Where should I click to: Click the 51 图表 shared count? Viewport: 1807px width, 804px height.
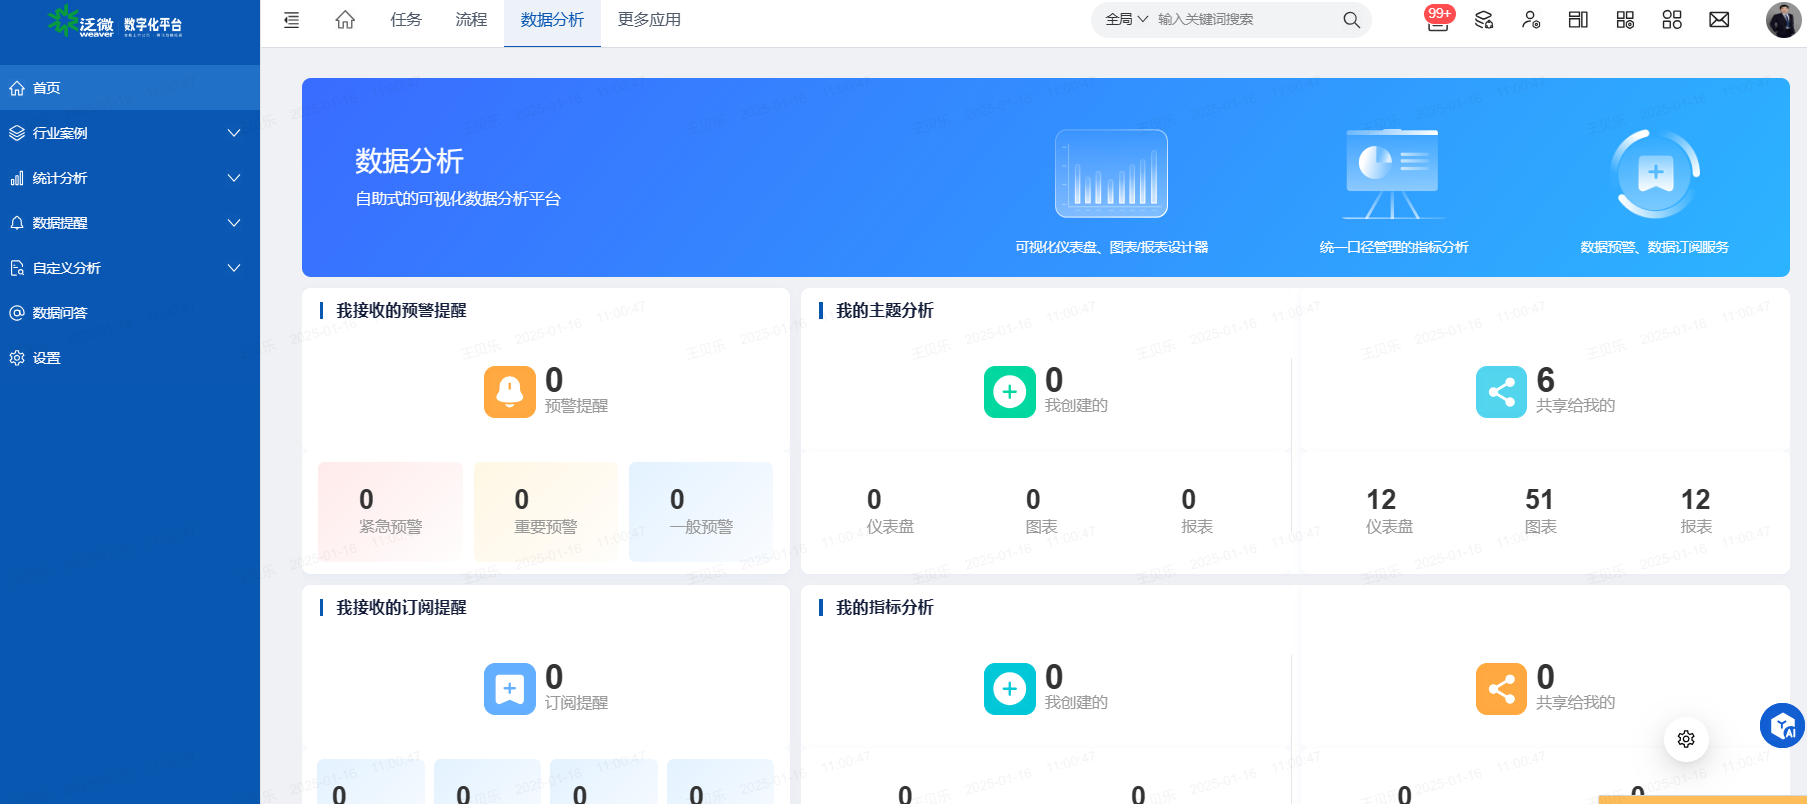pyautogui.click(x=1540, y=511)
